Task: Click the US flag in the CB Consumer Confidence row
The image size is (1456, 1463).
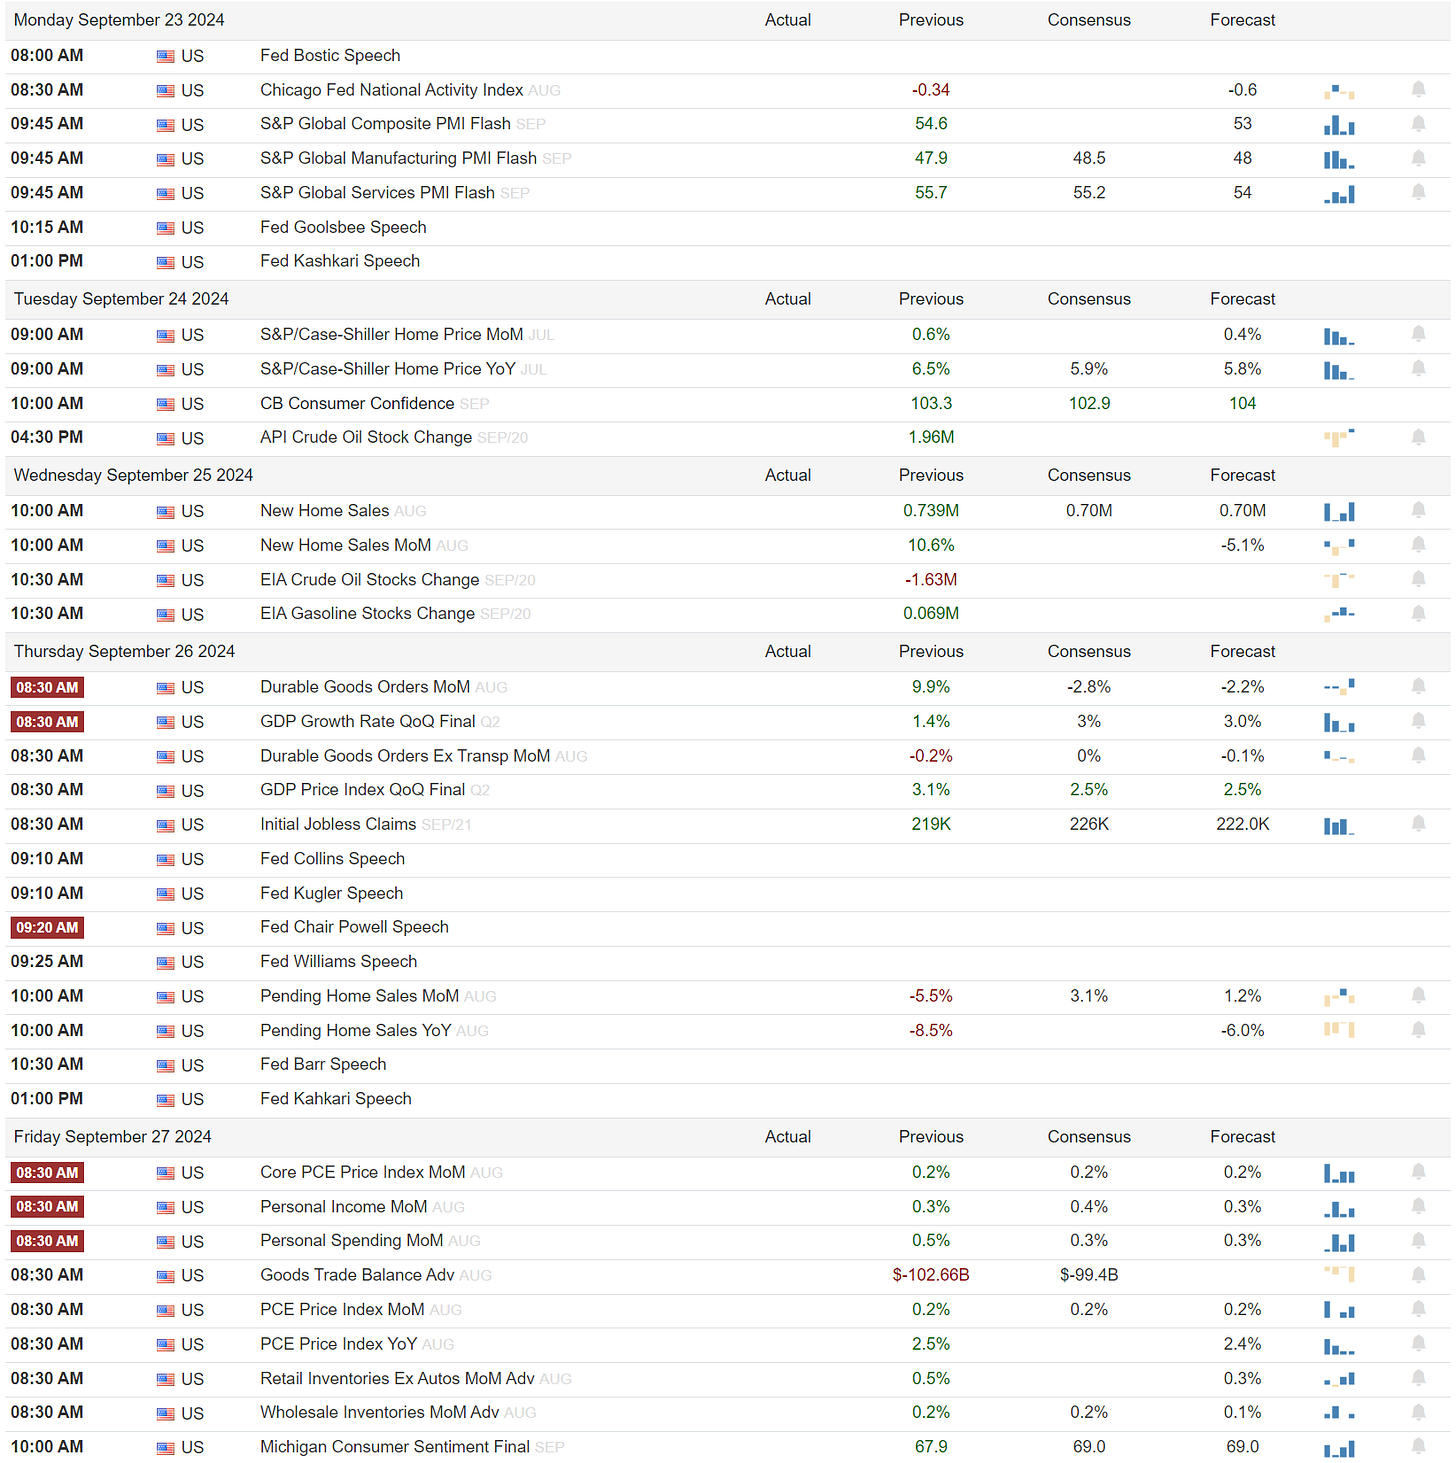Action: 166,405
